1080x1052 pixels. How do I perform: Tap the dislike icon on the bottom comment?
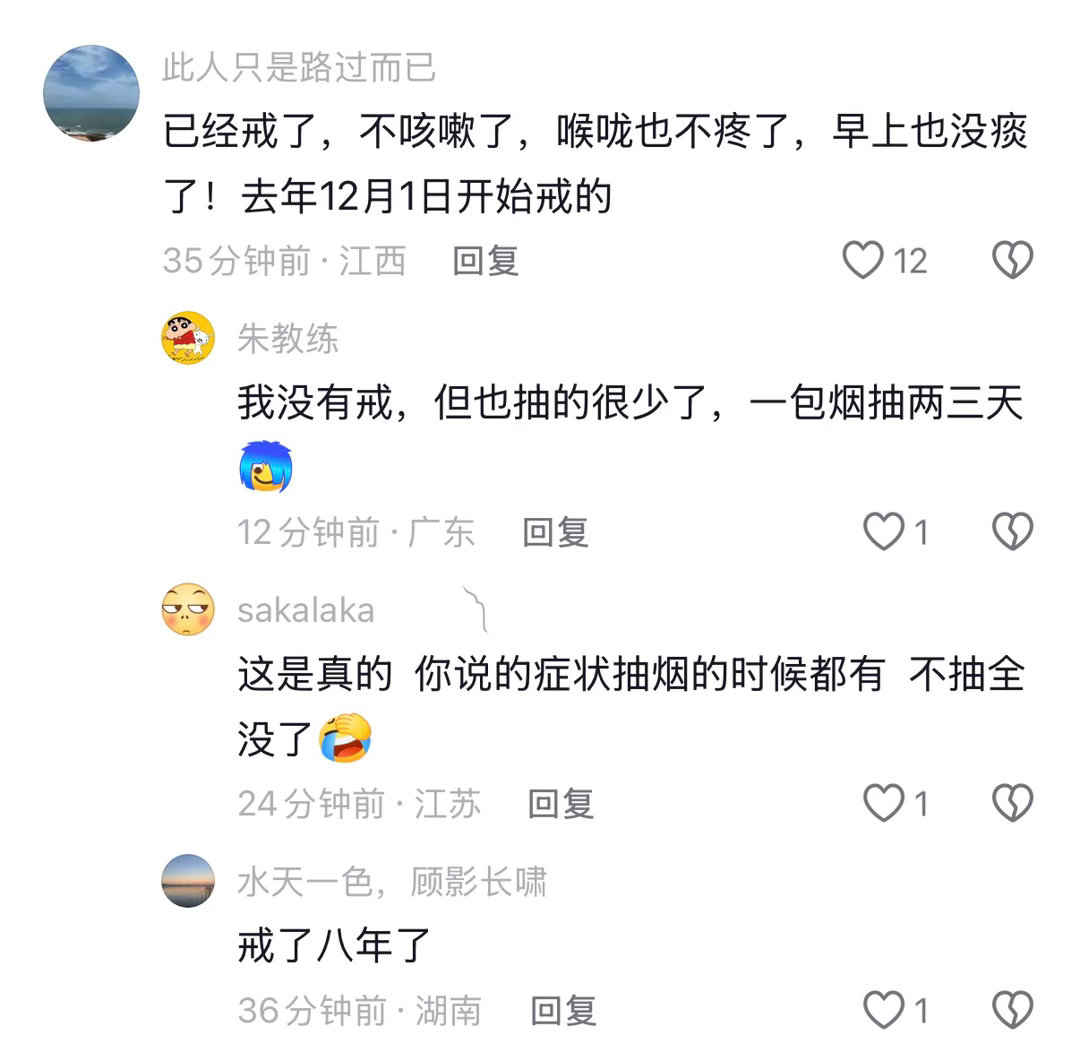[x=1015, y=1012]
